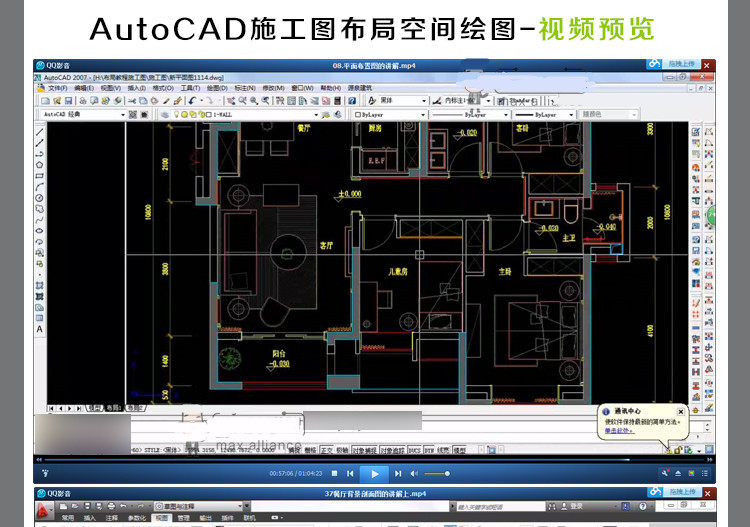This screenshot has height=527, width=750.
Task: Toggle DYN dynamic input button
Action: (430, 450)
